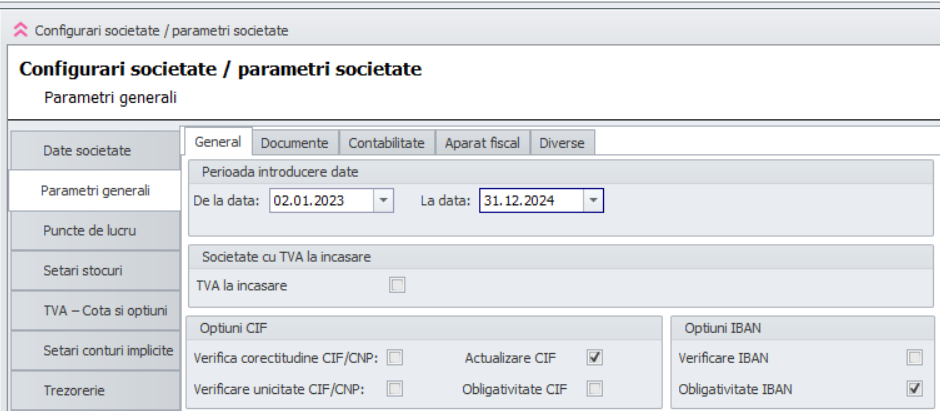
Task: Select the Aparat fiscal tab
Action: pos(482,143)
